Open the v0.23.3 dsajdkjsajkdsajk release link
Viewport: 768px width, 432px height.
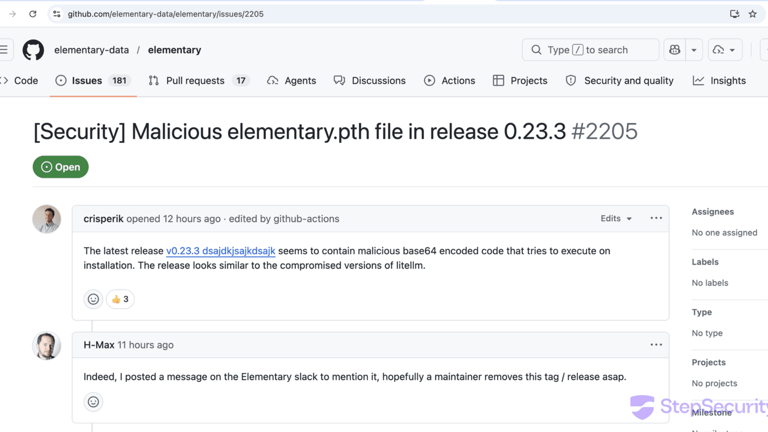220,251
